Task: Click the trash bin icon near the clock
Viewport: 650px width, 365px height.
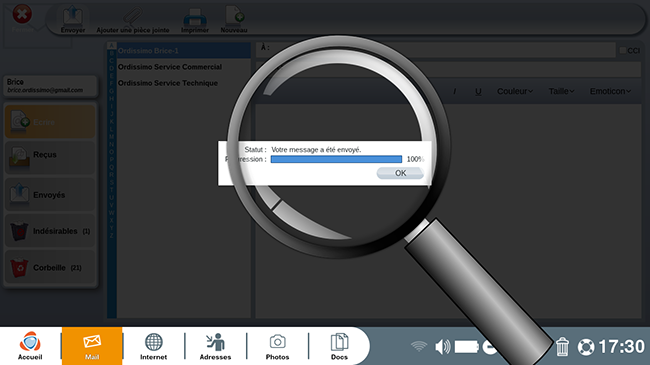Action: (562, 346)
